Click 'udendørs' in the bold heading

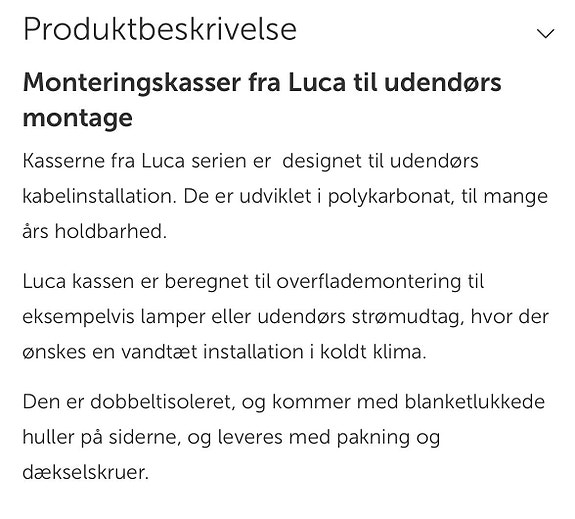pyautogui.click(x=442, y=82)
